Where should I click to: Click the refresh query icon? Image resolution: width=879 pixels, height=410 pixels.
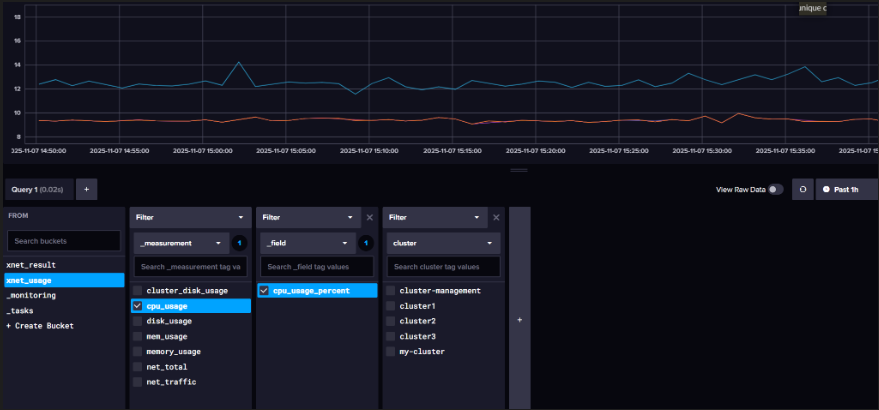[803, 190]
